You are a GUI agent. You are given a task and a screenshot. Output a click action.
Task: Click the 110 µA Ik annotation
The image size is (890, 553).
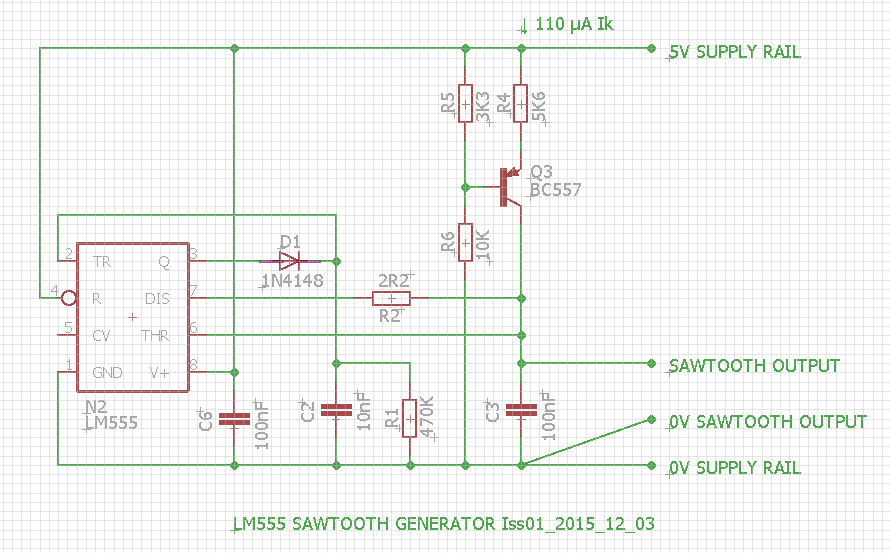pos(574,24)
